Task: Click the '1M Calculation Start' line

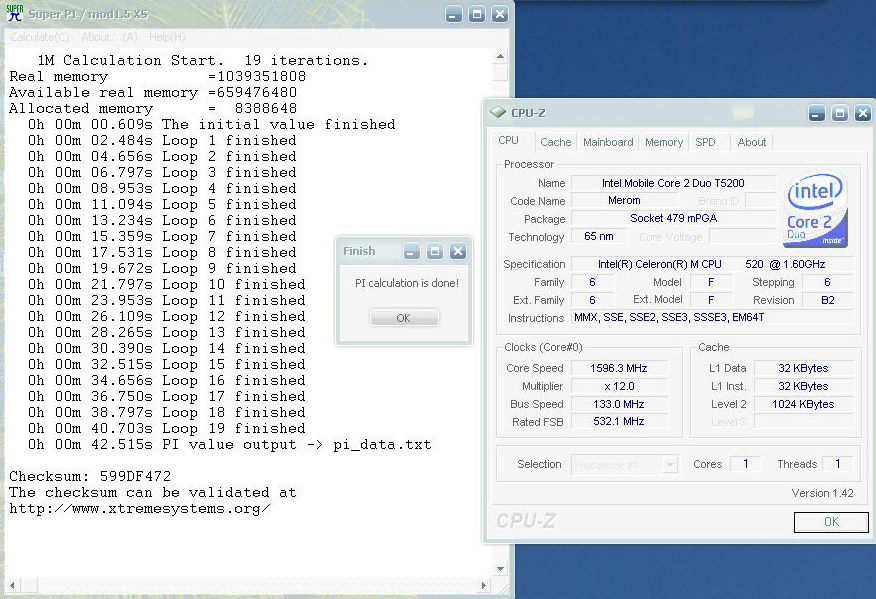Action: 202,60
